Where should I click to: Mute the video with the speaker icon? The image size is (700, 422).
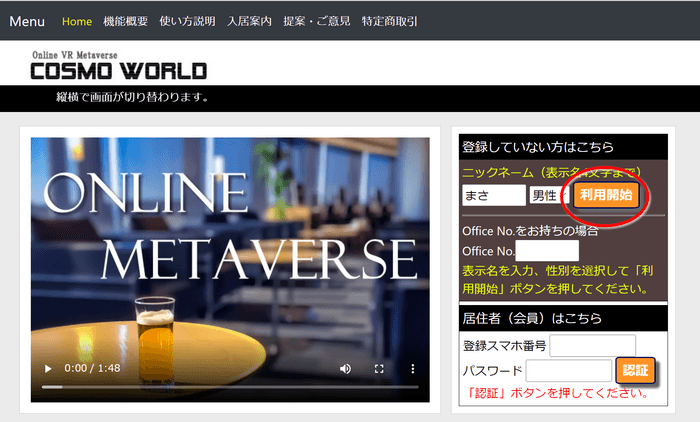point(345,368)
